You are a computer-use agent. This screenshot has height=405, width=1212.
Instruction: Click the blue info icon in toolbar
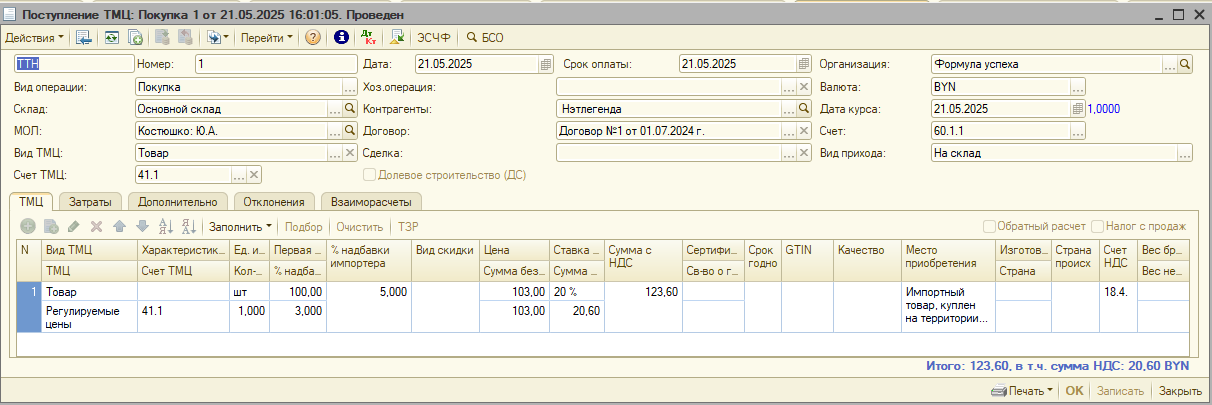341,38
